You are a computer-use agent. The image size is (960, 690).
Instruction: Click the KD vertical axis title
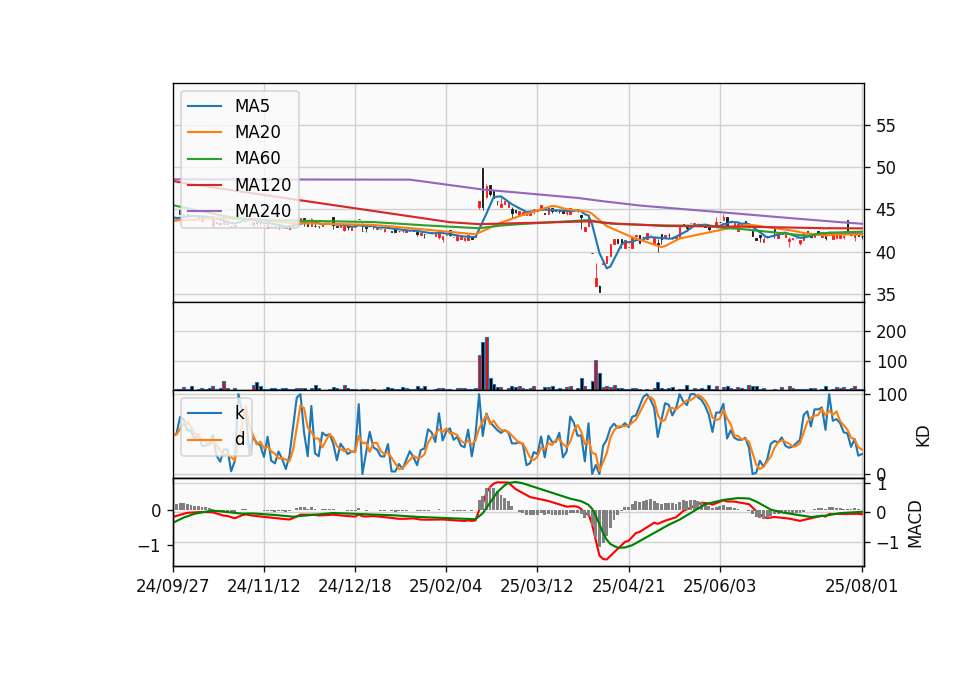923,436
